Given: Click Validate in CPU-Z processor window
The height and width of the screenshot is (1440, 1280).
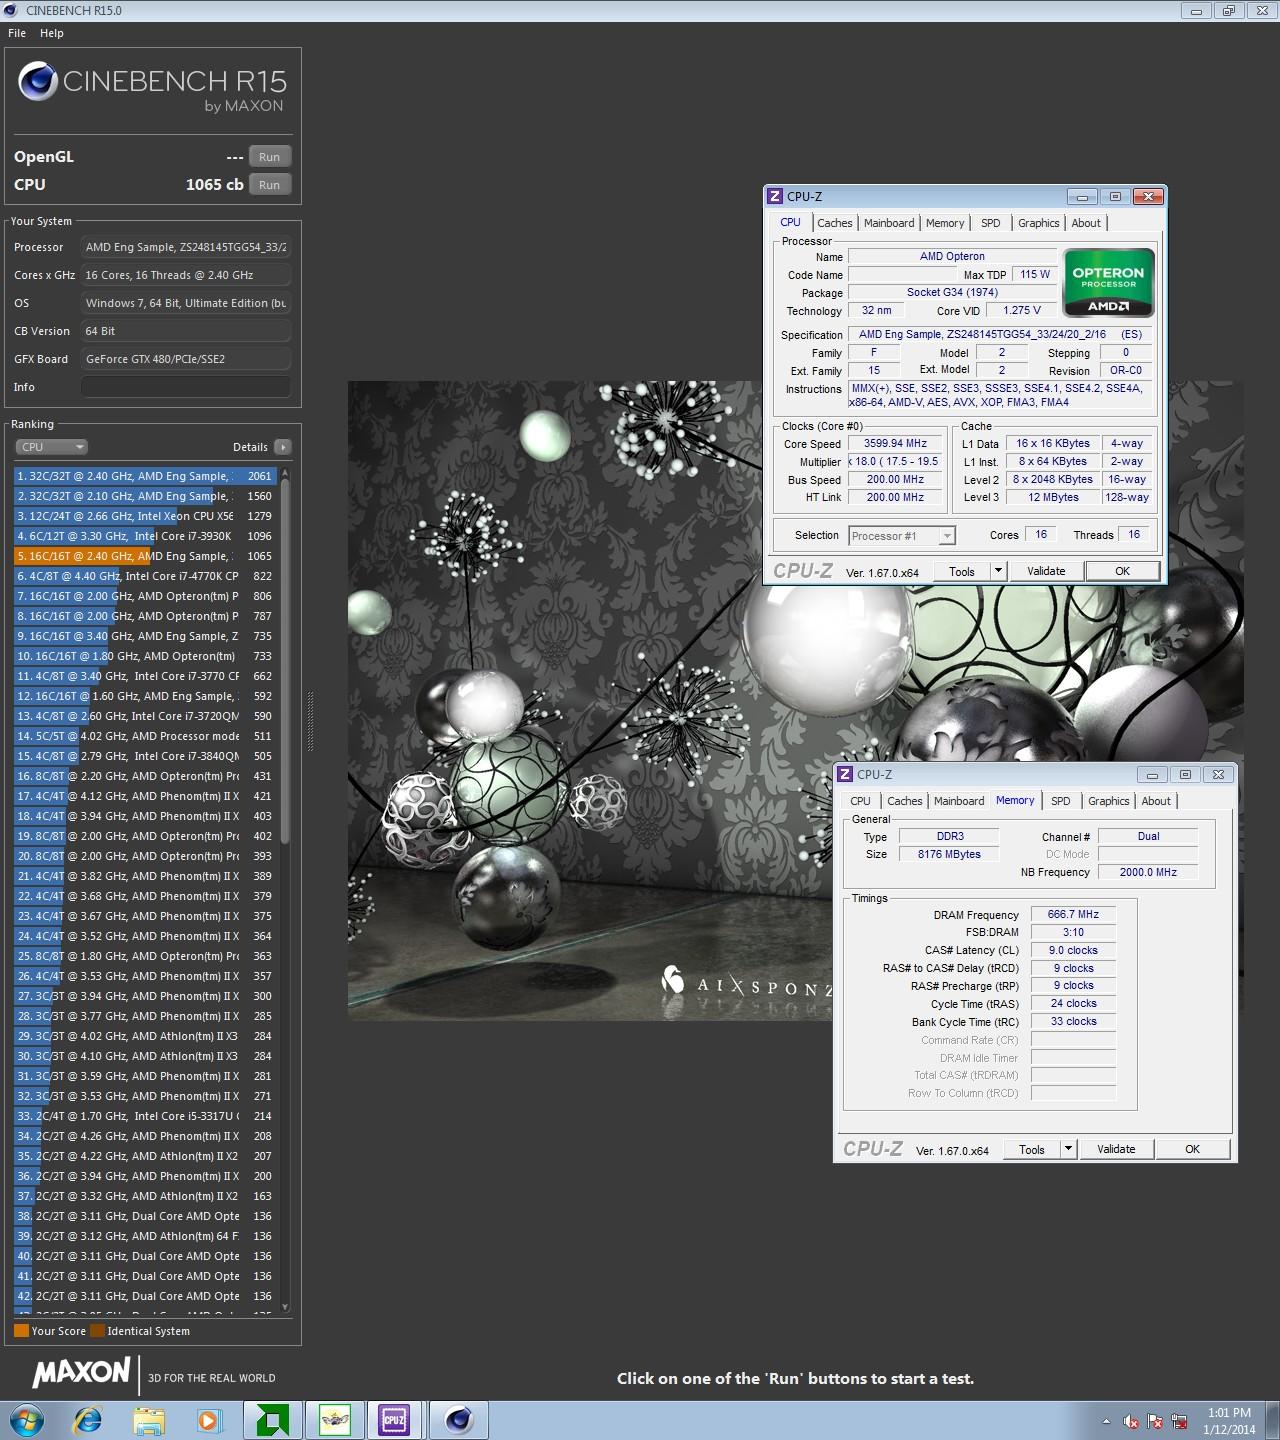Looking at the screenshot, I should [x=1046, y=571].
